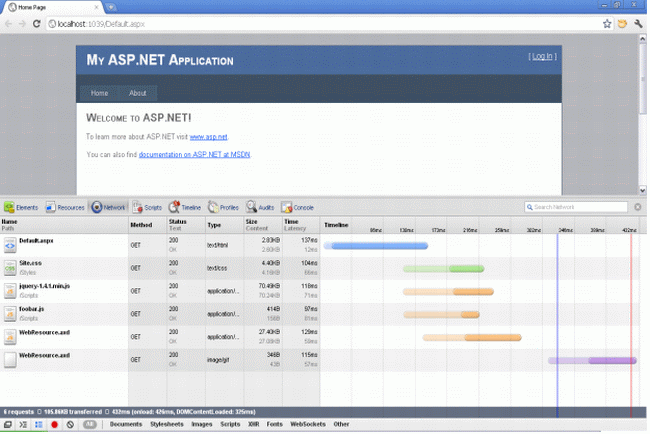Sort by the Status column header

tap(186, 225)
